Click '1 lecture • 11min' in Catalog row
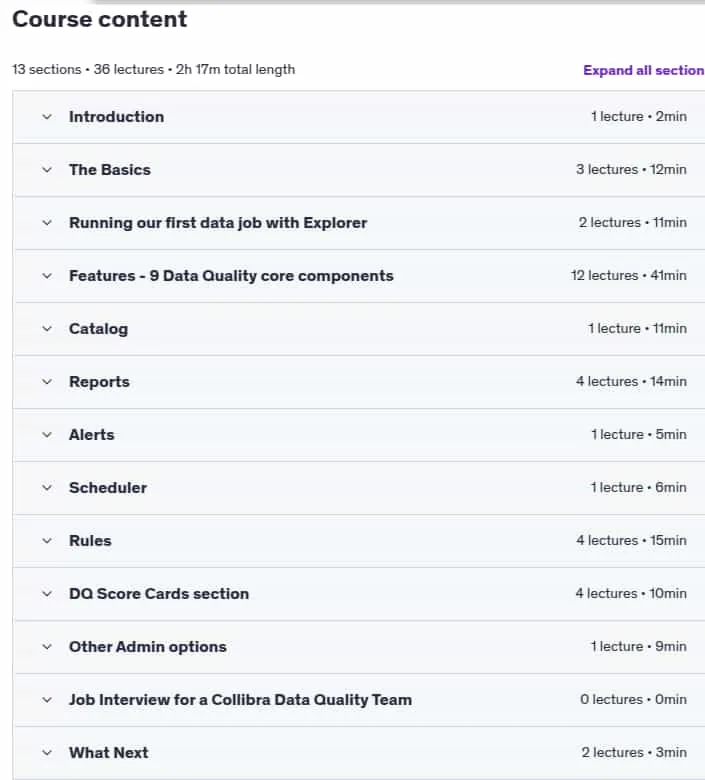This screenshot has width=705, height=780. pos(637,328)
